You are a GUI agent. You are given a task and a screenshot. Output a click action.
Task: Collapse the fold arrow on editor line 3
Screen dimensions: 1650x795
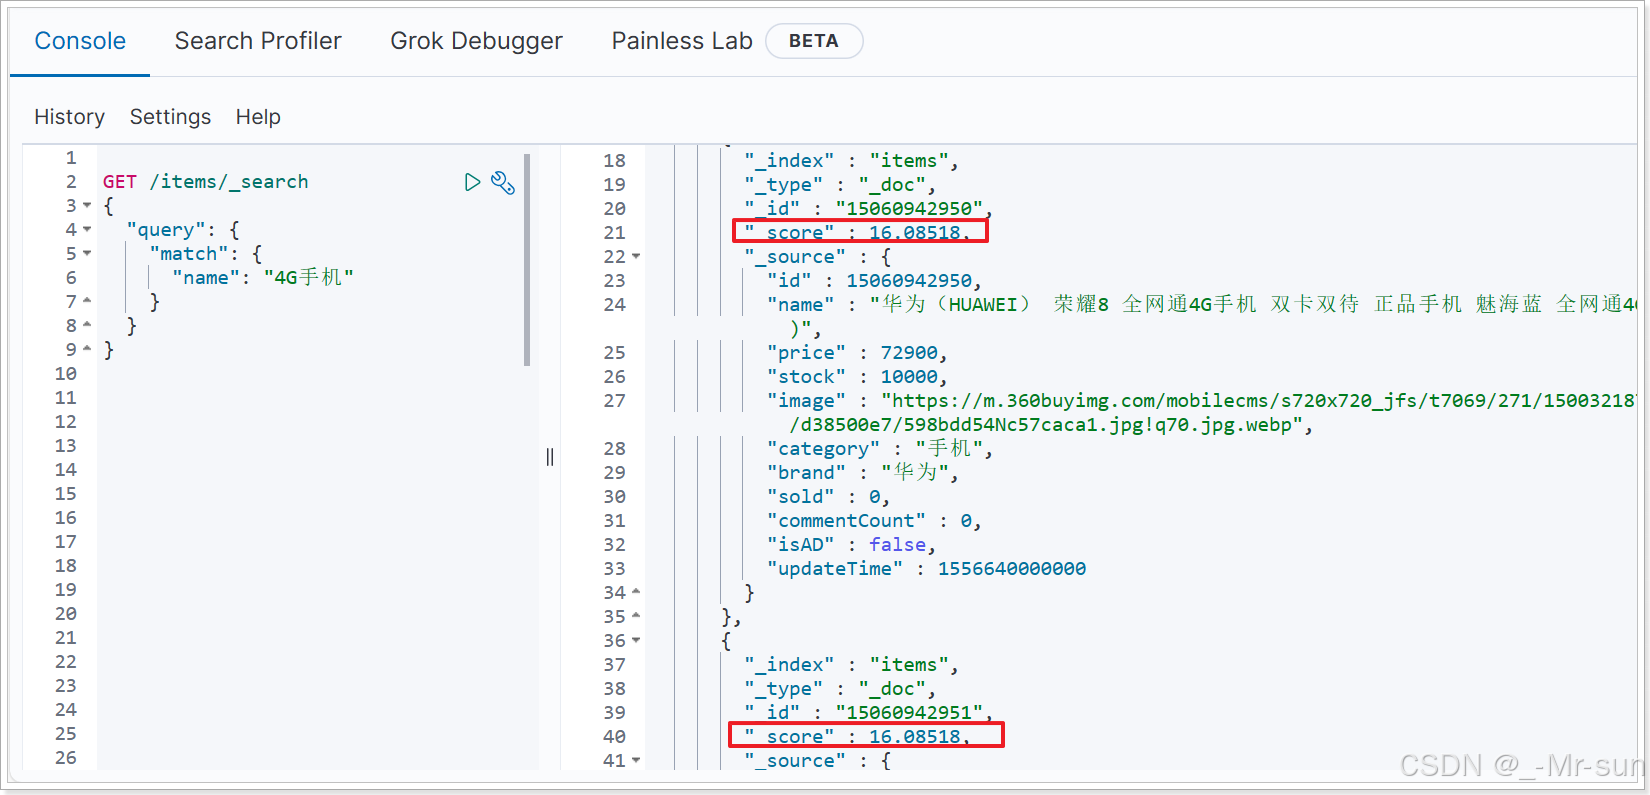(87, 206)
